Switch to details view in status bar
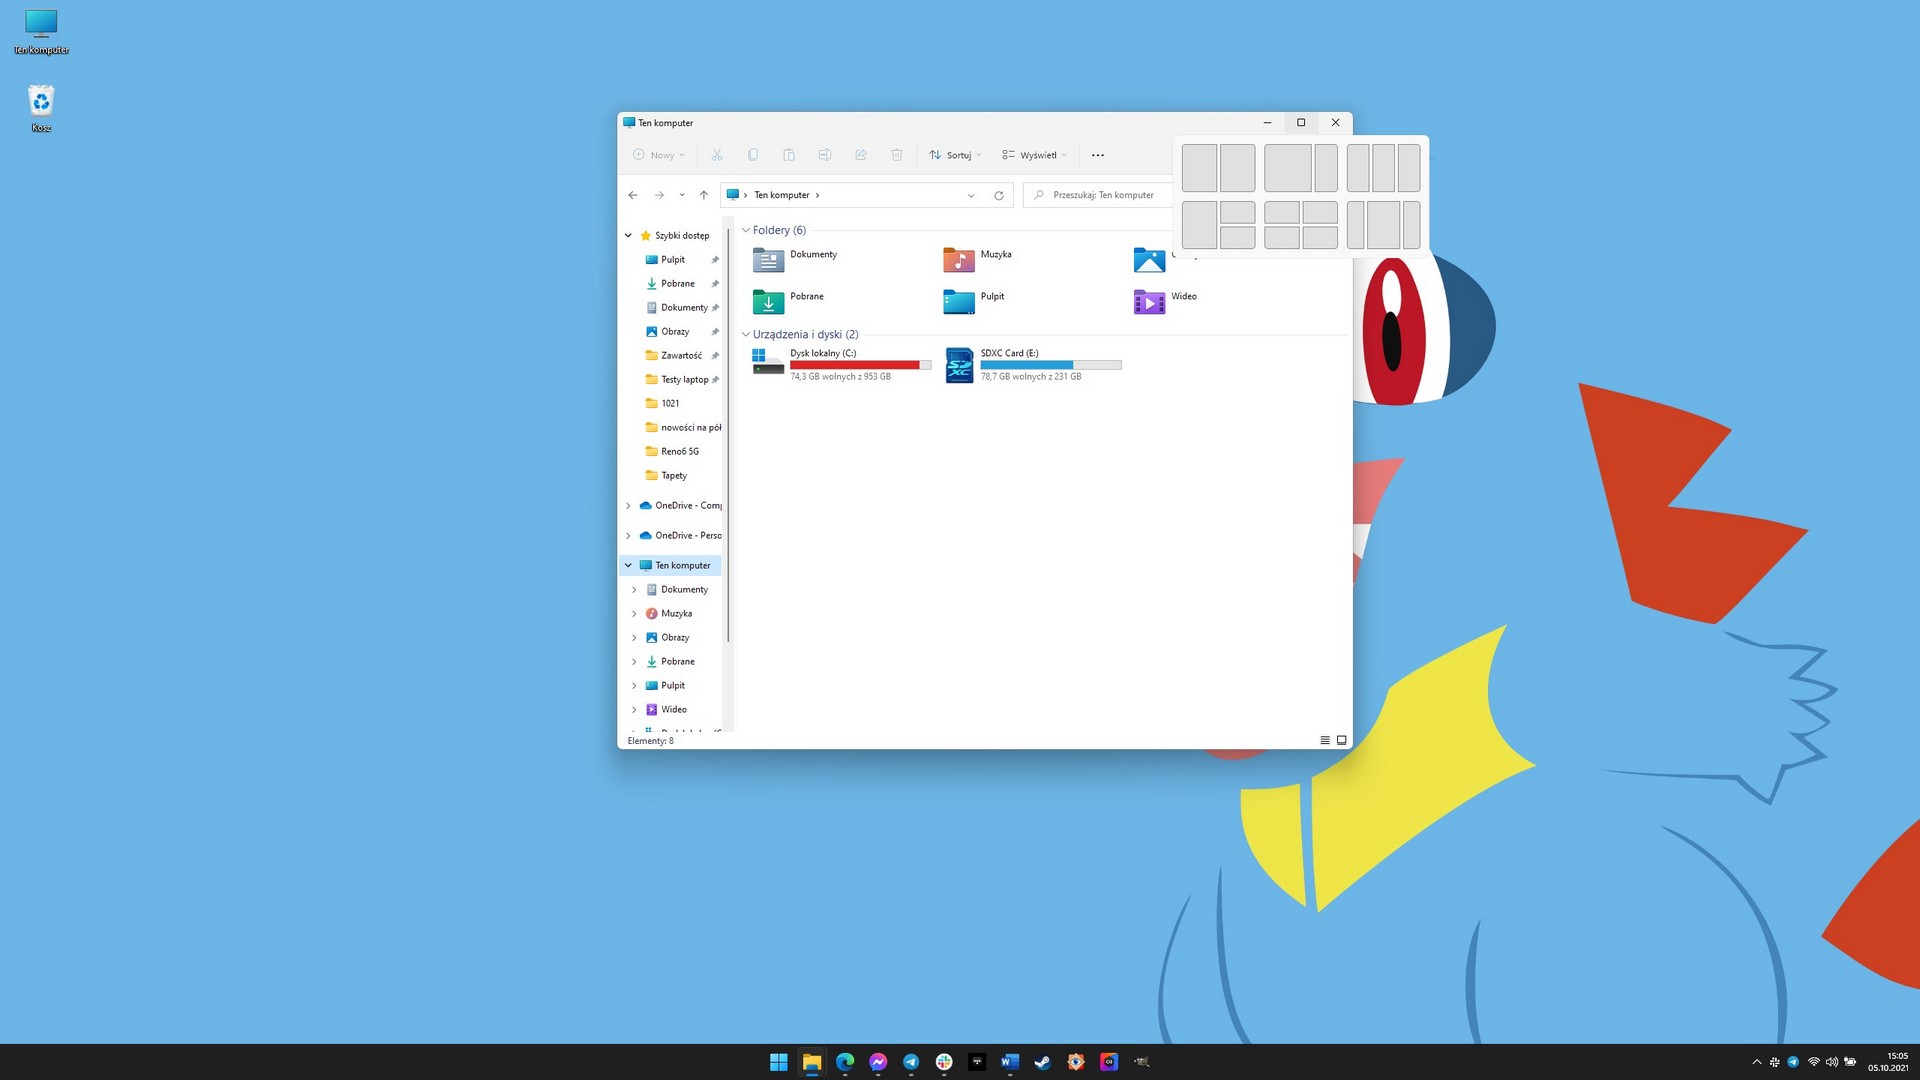The image size is (1920, 1080). click(1325, 741)
